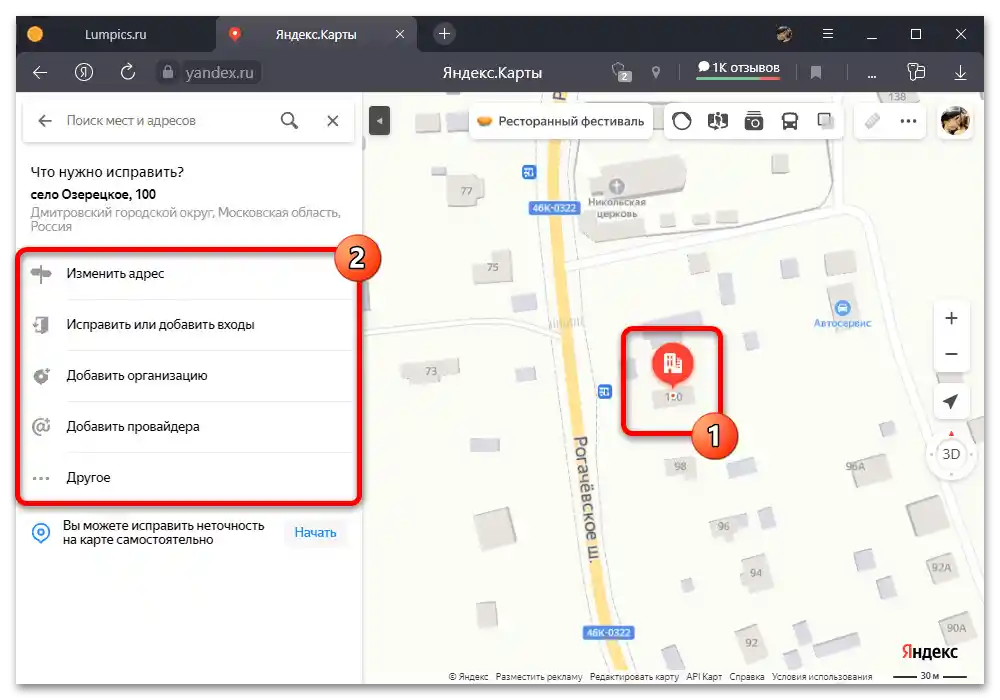The width and height of the screenshot is (1000, 700).
Task: Focus the Поиск мест и адресов field
Action: point(166,120)
